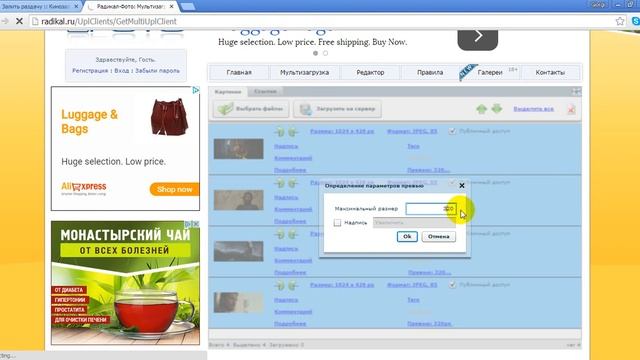Click the format JPEG link of fourth image
The image size is (640, 360).
(x=412, y=285)
